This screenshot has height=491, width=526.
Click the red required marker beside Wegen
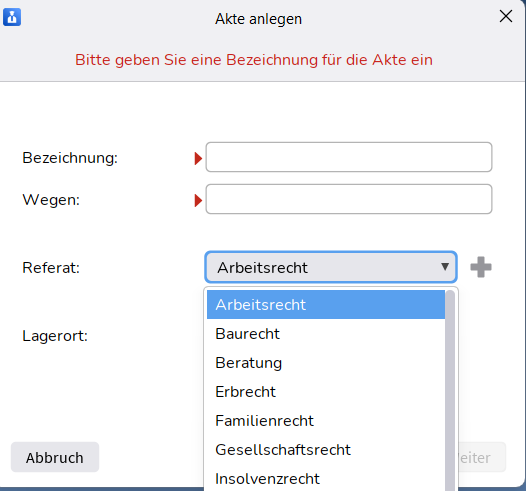coord(198,200)
